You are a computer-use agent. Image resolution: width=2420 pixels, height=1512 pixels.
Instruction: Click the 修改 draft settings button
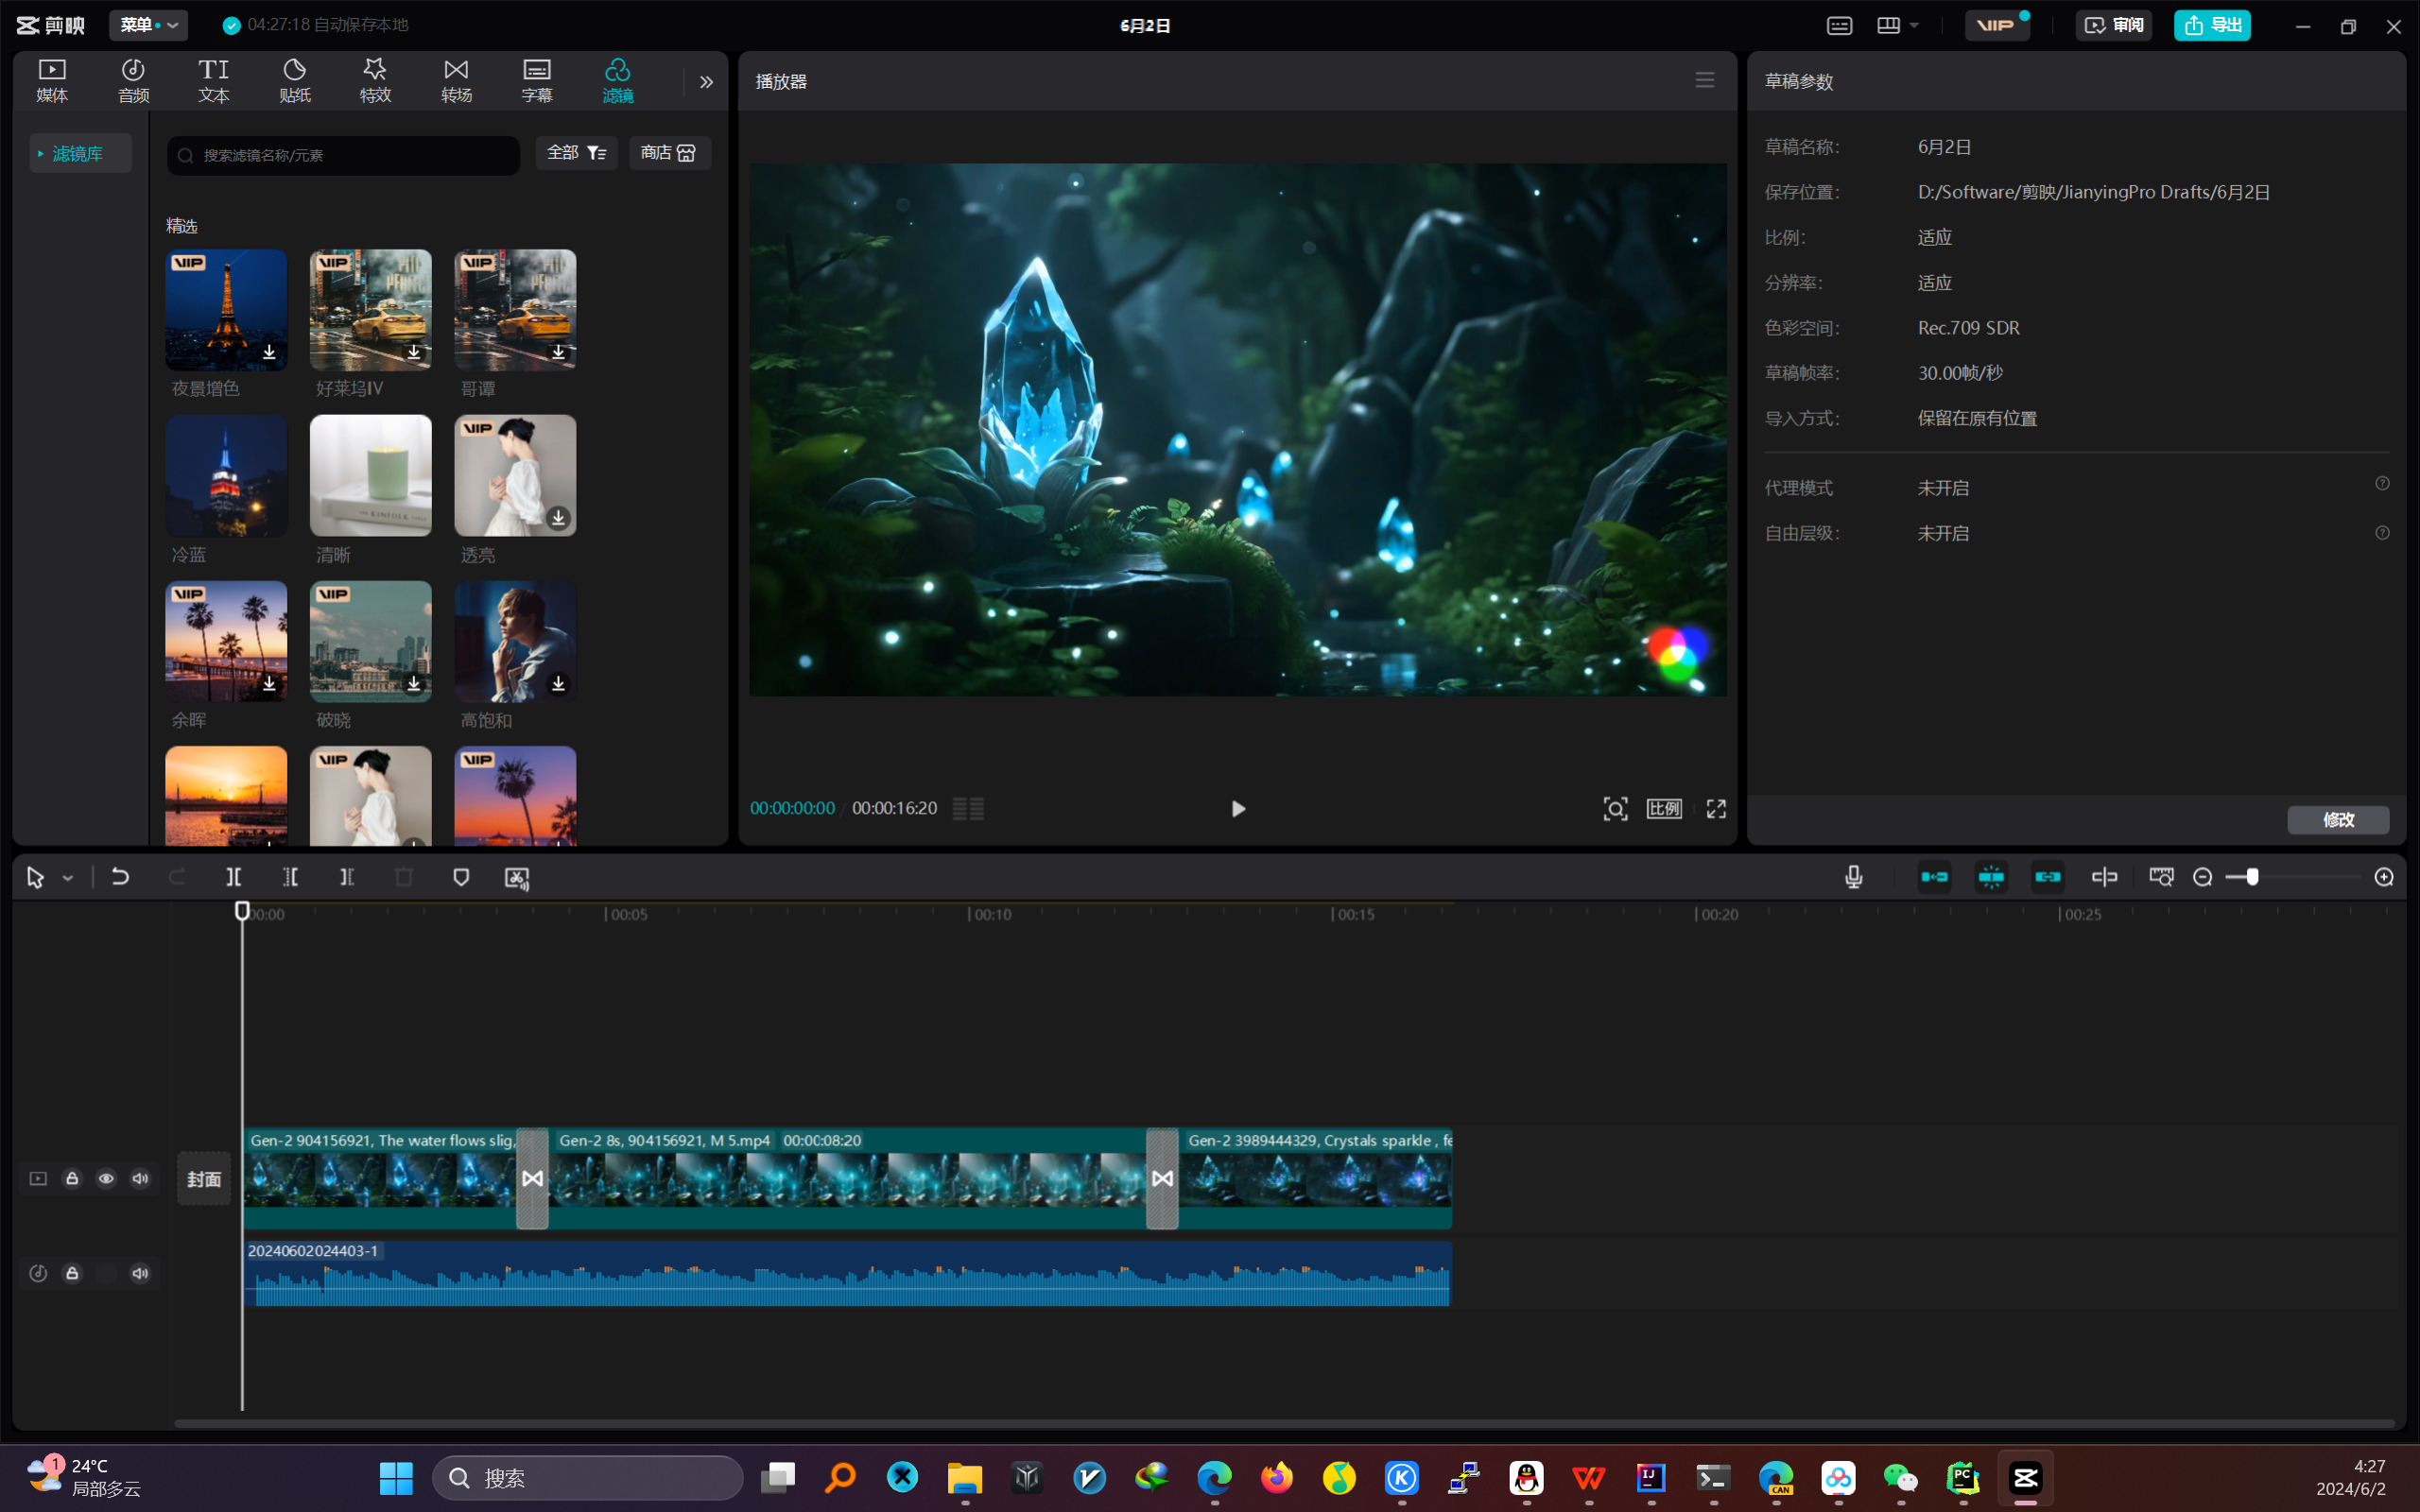click(x=2338, y=820)
